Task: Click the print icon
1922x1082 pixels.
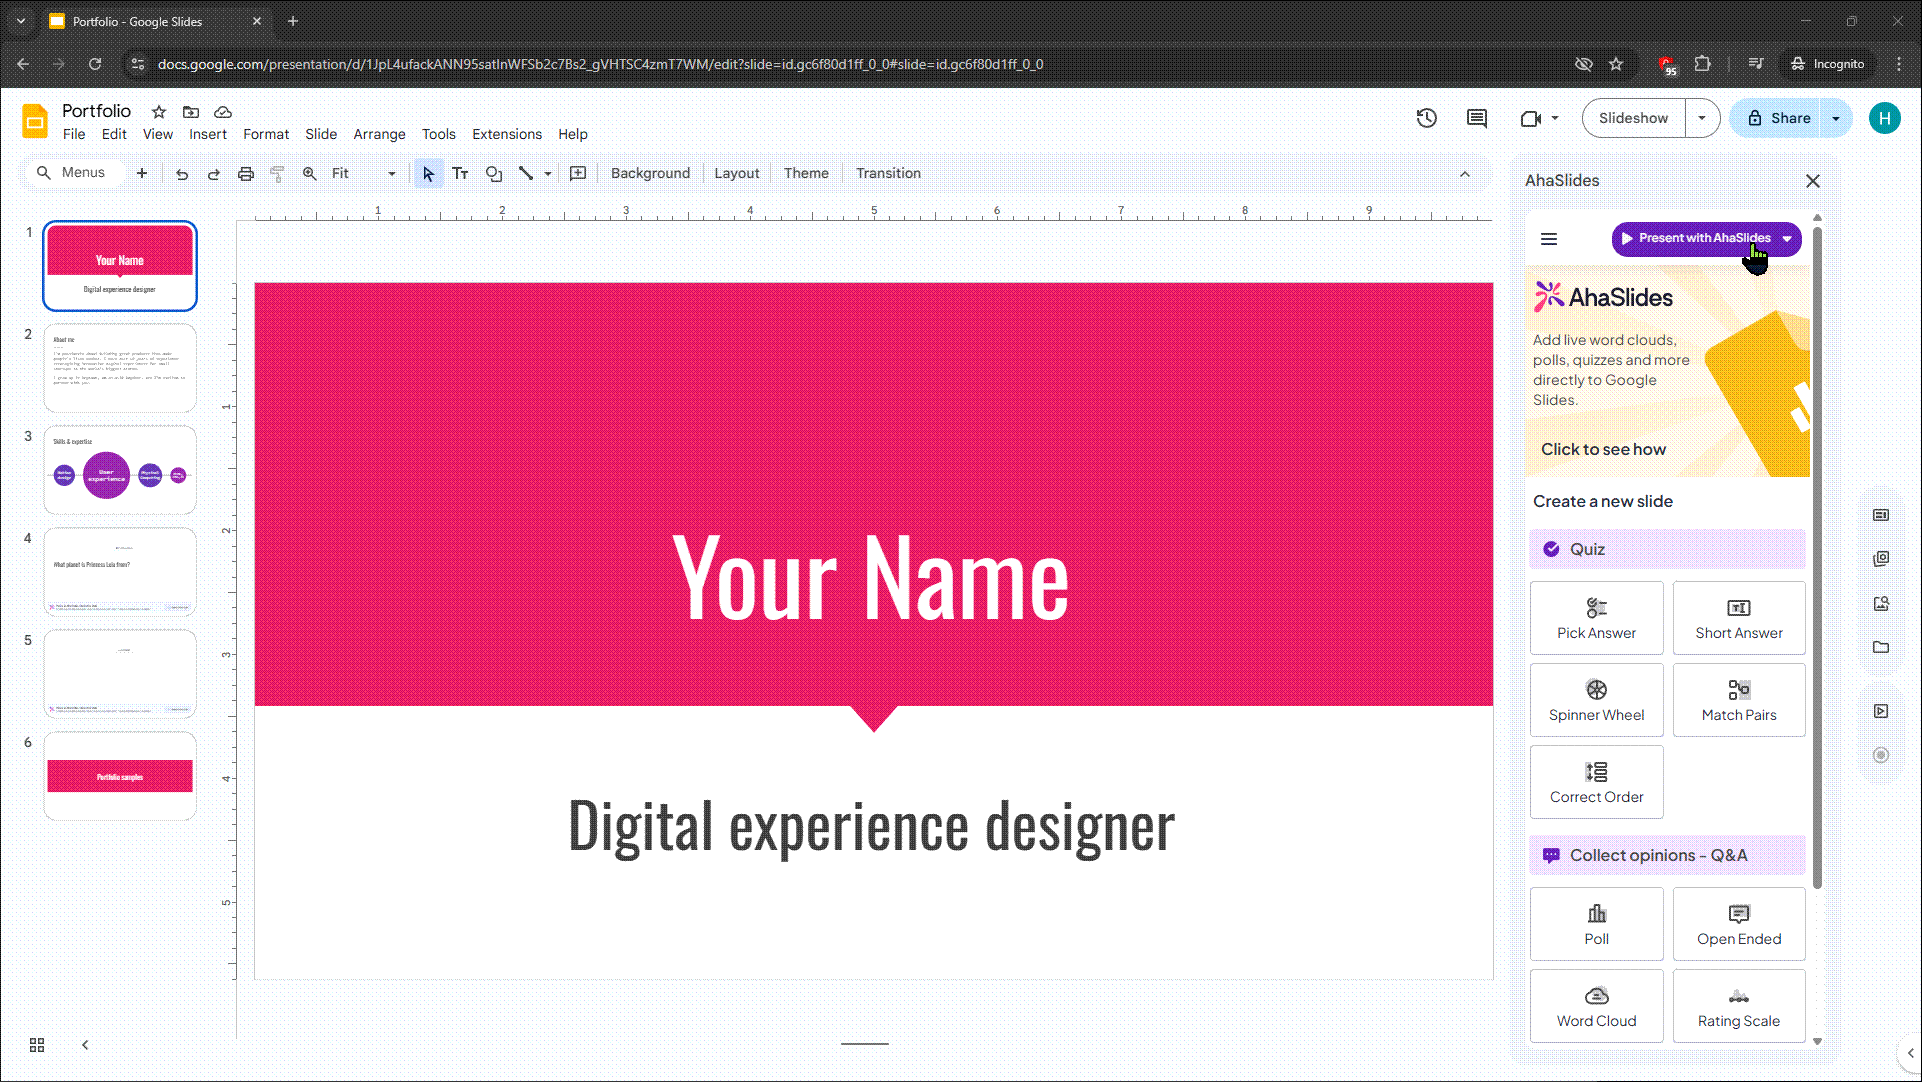Action: [246, 174]
